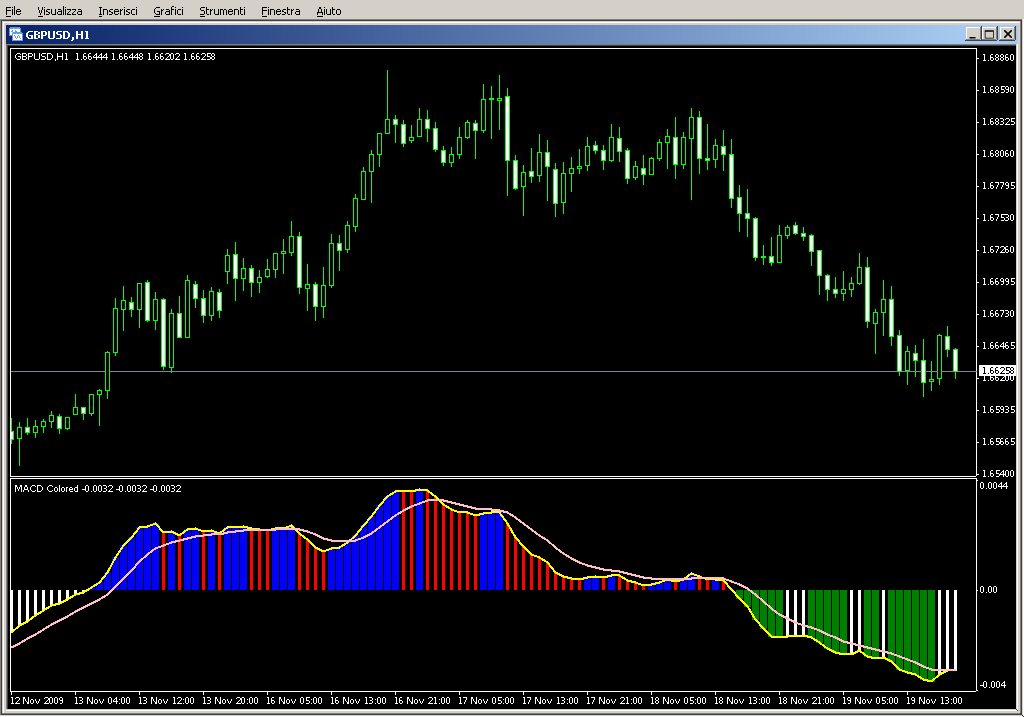The width and height of the screenshot is (1024, 717).
Task: Click the 16 Nov 05:00 time label
Action: (294, 701)
